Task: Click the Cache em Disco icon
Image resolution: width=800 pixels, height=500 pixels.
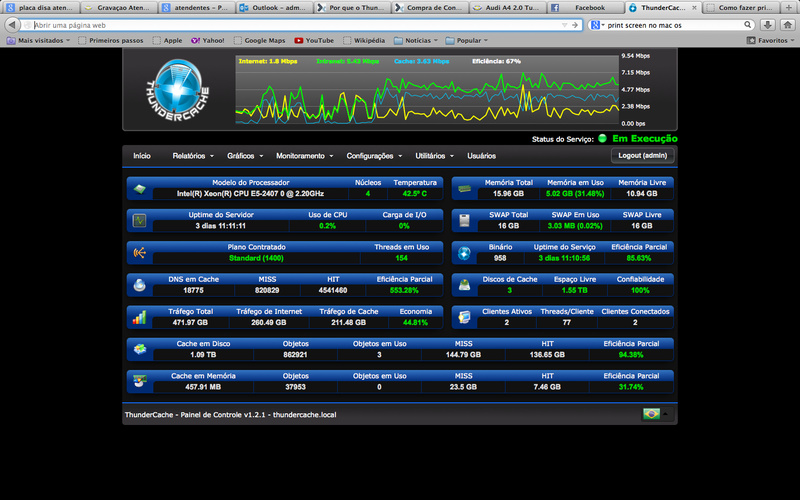Action: tap(139, 349)
